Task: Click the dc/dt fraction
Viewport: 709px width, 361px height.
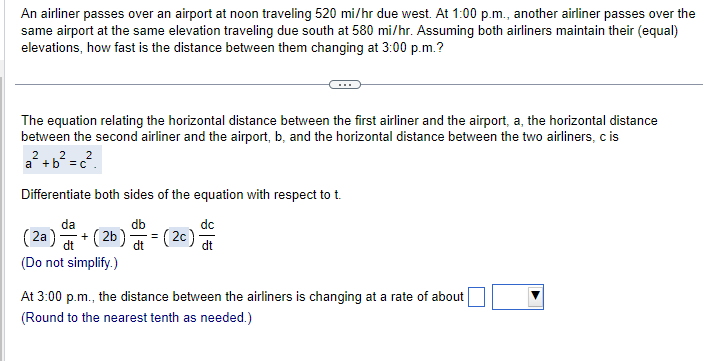Action: [207, 235]
